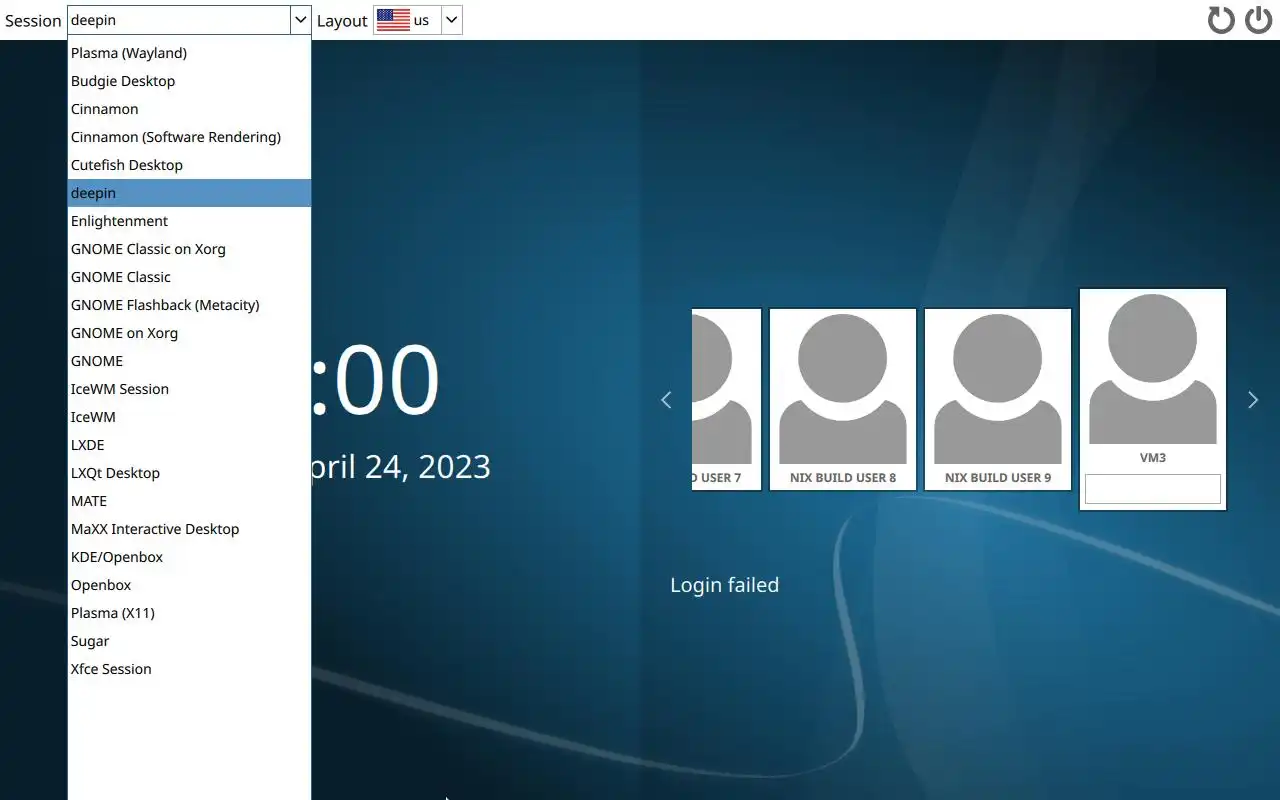Open the keyboard Layout dropdown arrow
1280x800 pixels.
451,20
